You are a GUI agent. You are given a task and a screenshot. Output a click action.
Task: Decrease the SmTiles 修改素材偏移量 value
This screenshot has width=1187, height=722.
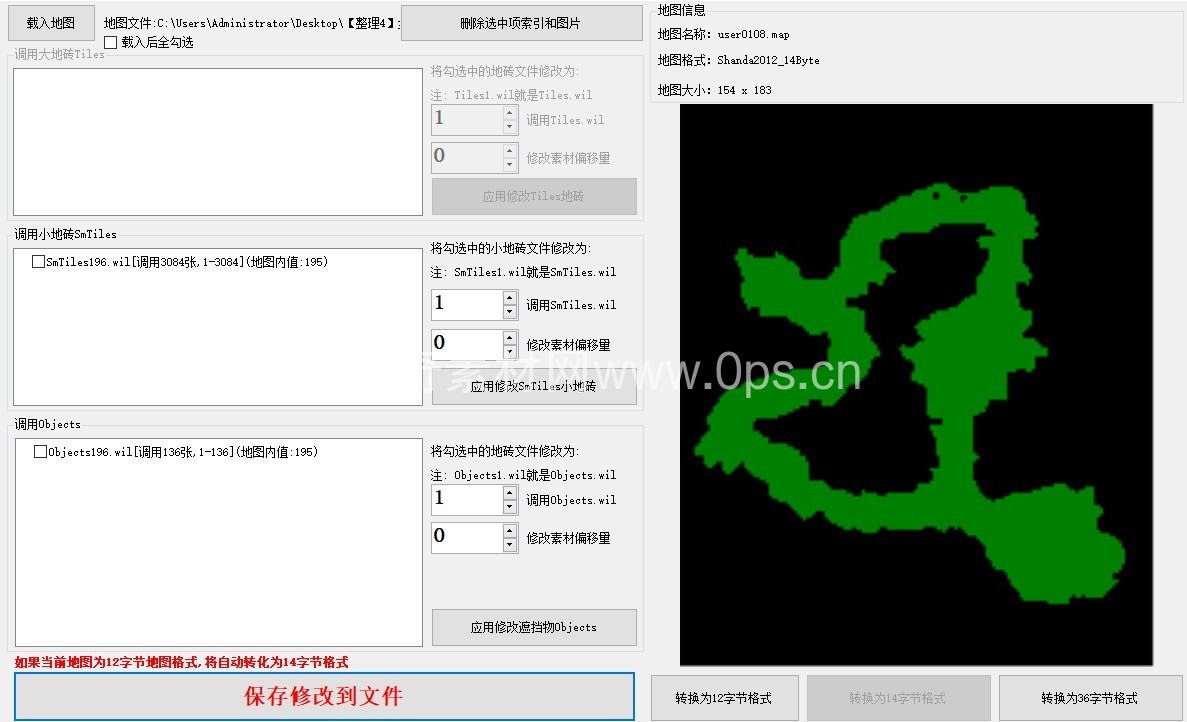[x=510, y=352]
